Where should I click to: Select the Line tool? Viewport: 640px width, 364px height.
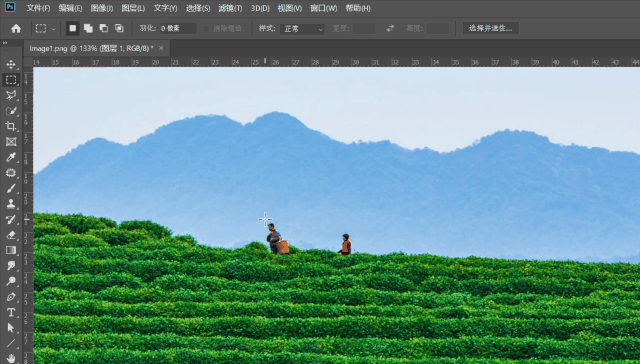pos(11,344)
